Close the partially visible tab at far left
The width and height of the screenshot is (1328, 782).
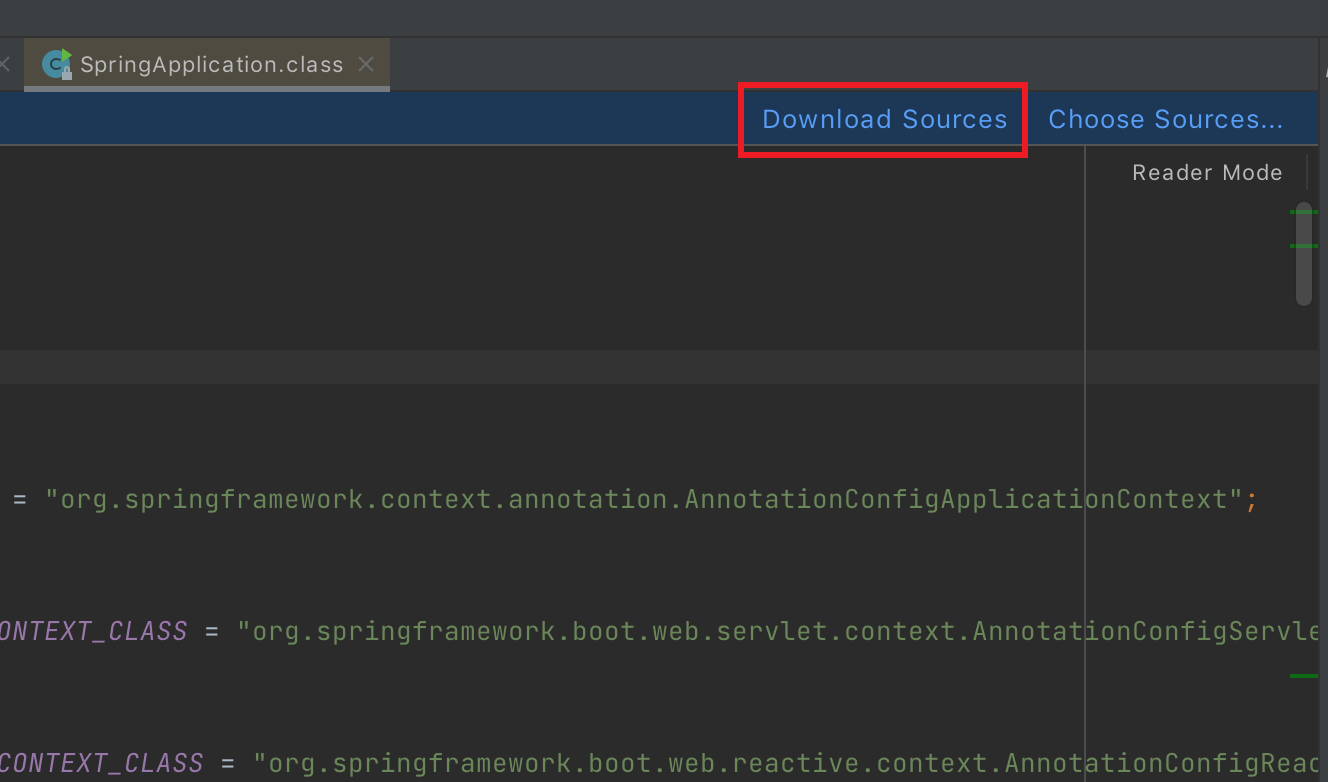pyautogui.click(x=5, y=64)
